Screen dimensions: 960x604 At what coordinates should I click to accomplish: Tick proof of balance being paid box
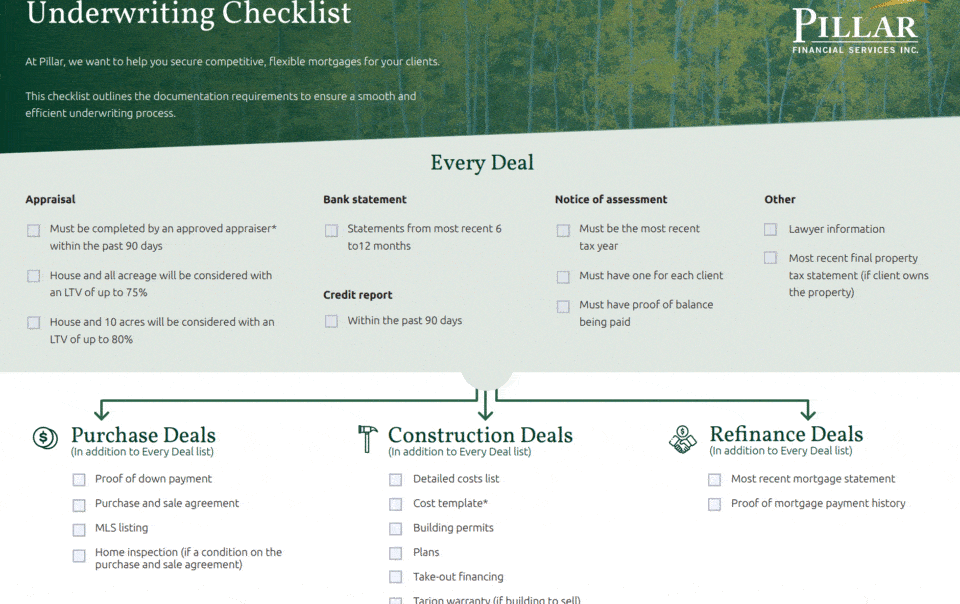(x=563, y=306)
